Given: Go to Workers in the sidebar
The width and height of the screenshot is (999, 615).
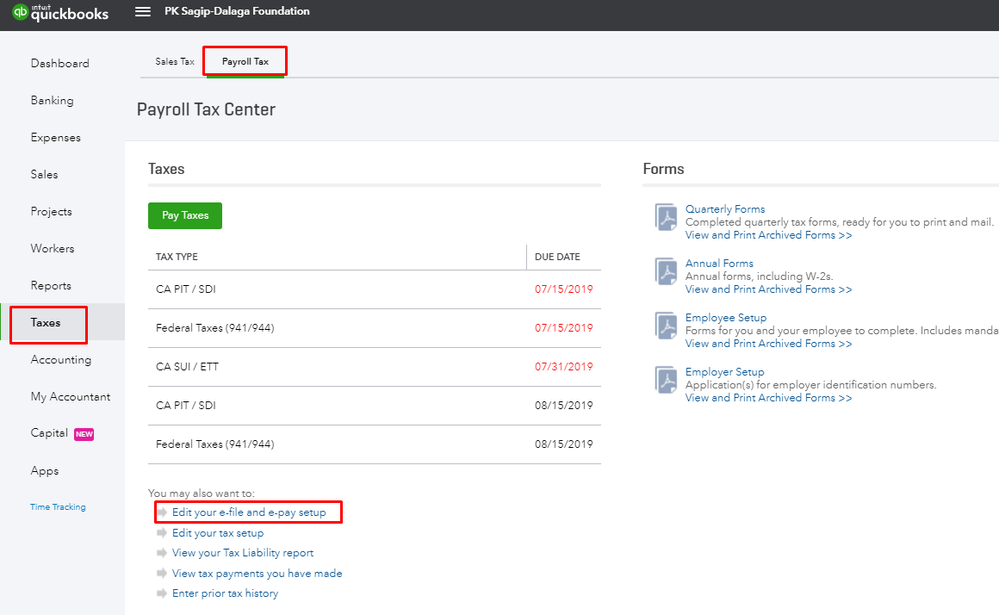Looking at the screenshot, I should [52, 248].
